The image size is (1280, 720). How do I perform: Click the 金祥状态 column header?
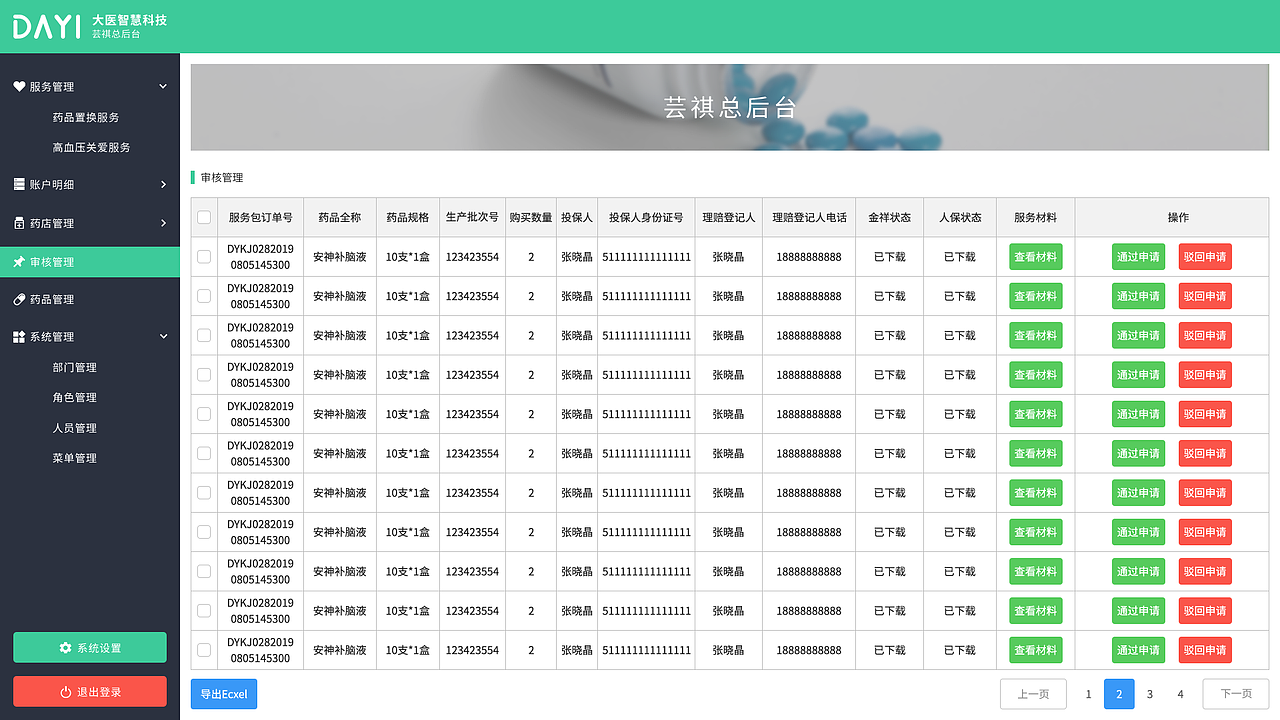pyautogui.click(x=889, y=217)
